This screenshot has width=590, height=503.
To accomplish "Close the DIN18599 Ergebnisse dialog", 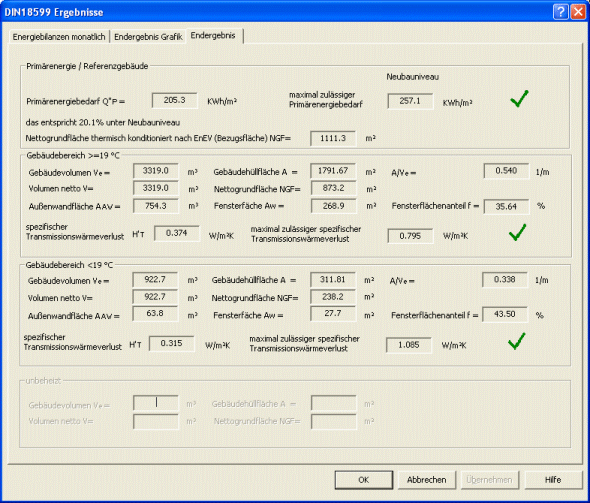I will click(x=578, y=12).
